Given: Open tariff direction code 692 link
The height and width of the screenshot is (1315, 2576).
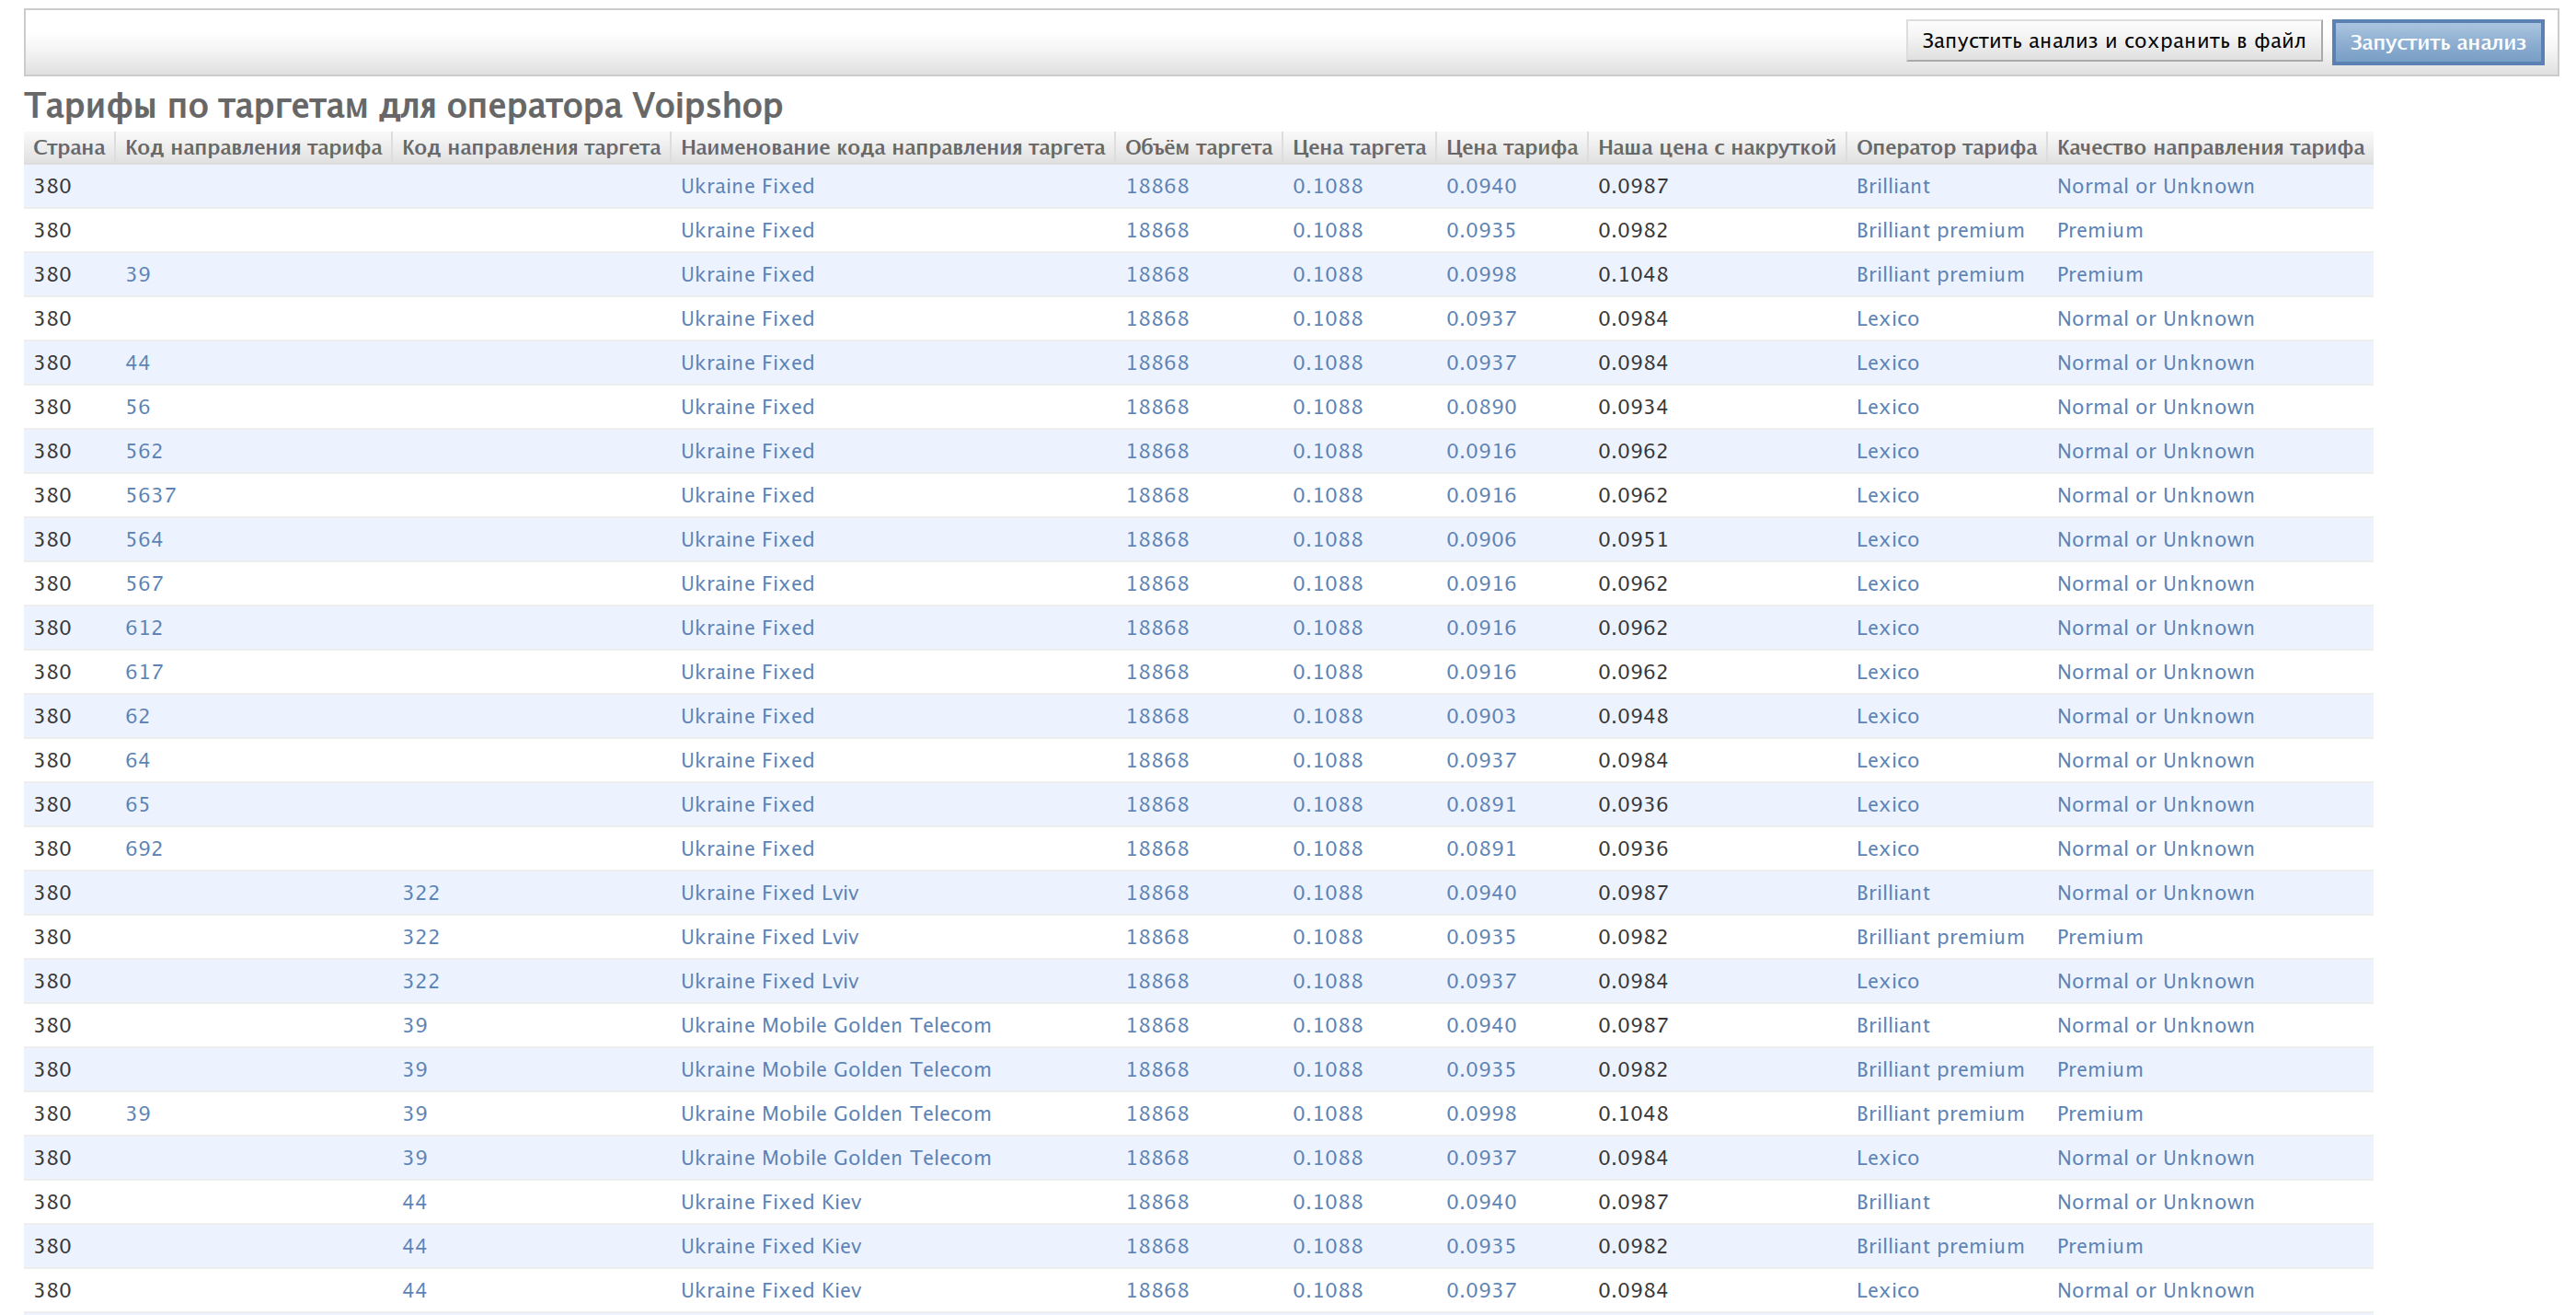Looking at the screenshot, I should (144, 848).
